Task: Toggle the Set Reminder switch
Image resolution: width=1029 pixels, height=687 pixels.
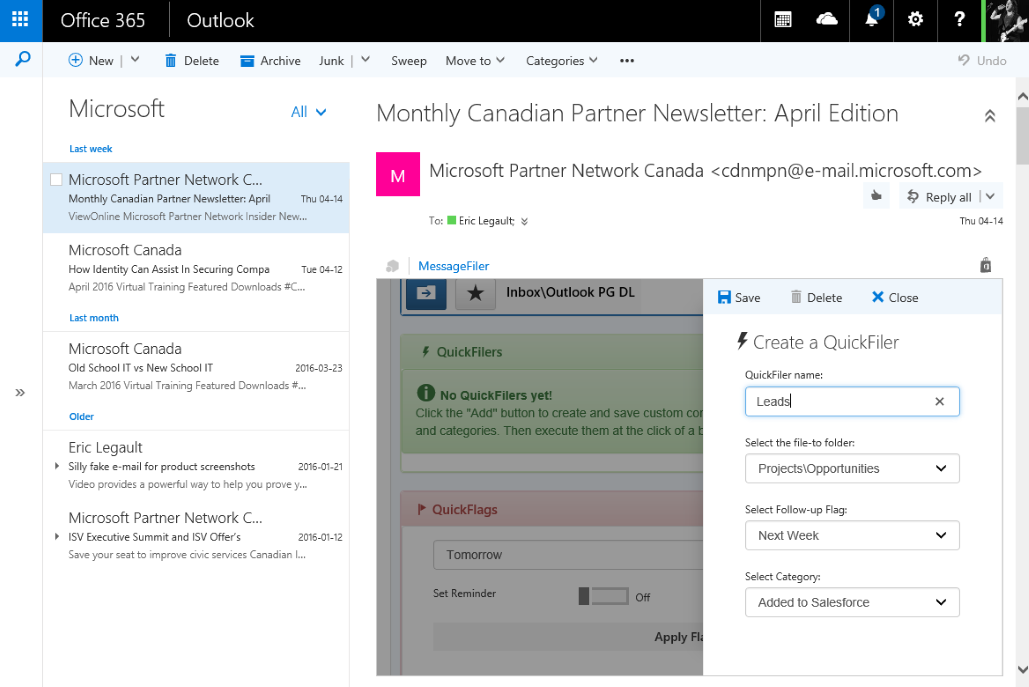Action: click(603, 596)
